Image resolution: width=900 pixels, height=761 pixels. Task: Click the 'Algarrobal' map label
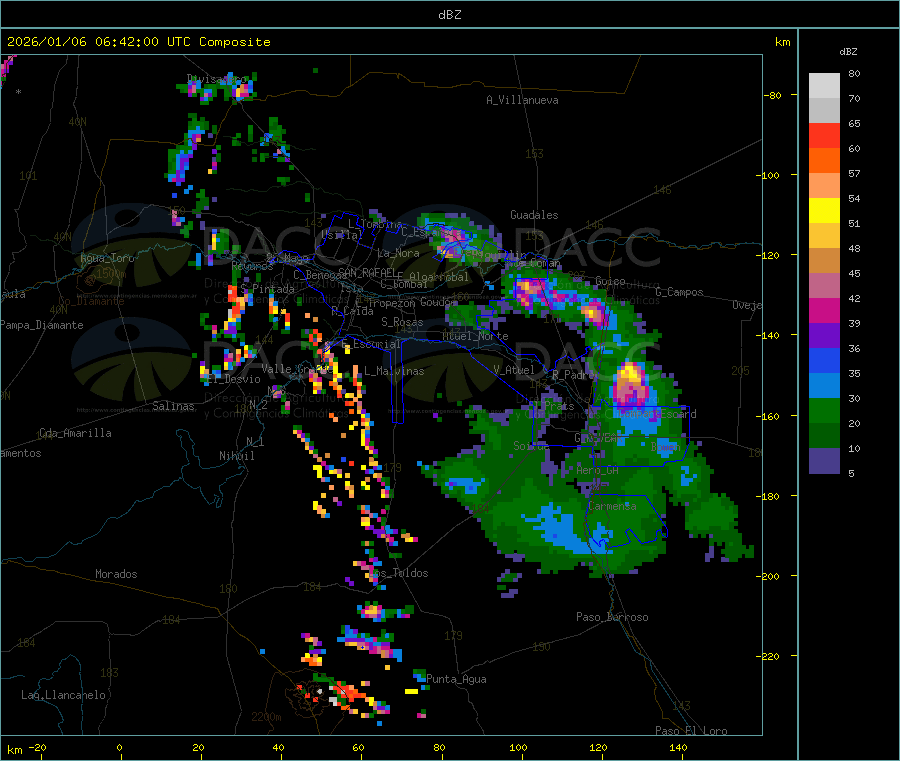point(439,277)
